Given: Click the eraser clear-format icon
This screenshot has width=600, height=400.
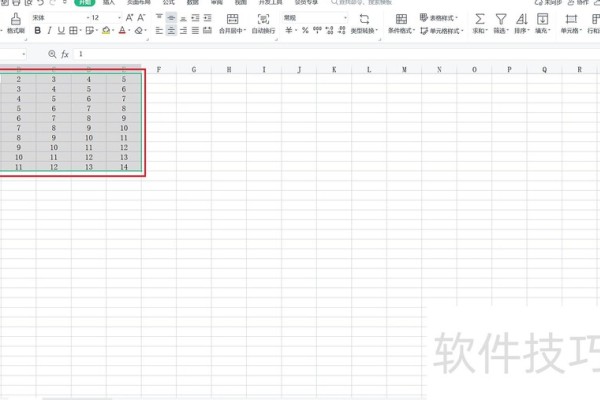Looking at the screenshot, I should [x=139, y=30].
